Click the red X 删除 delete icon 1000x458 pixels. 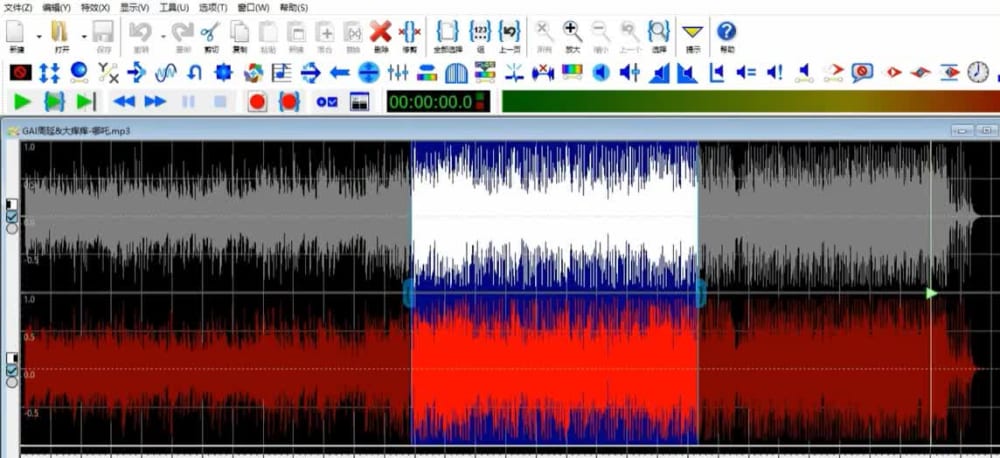[381, 31]
